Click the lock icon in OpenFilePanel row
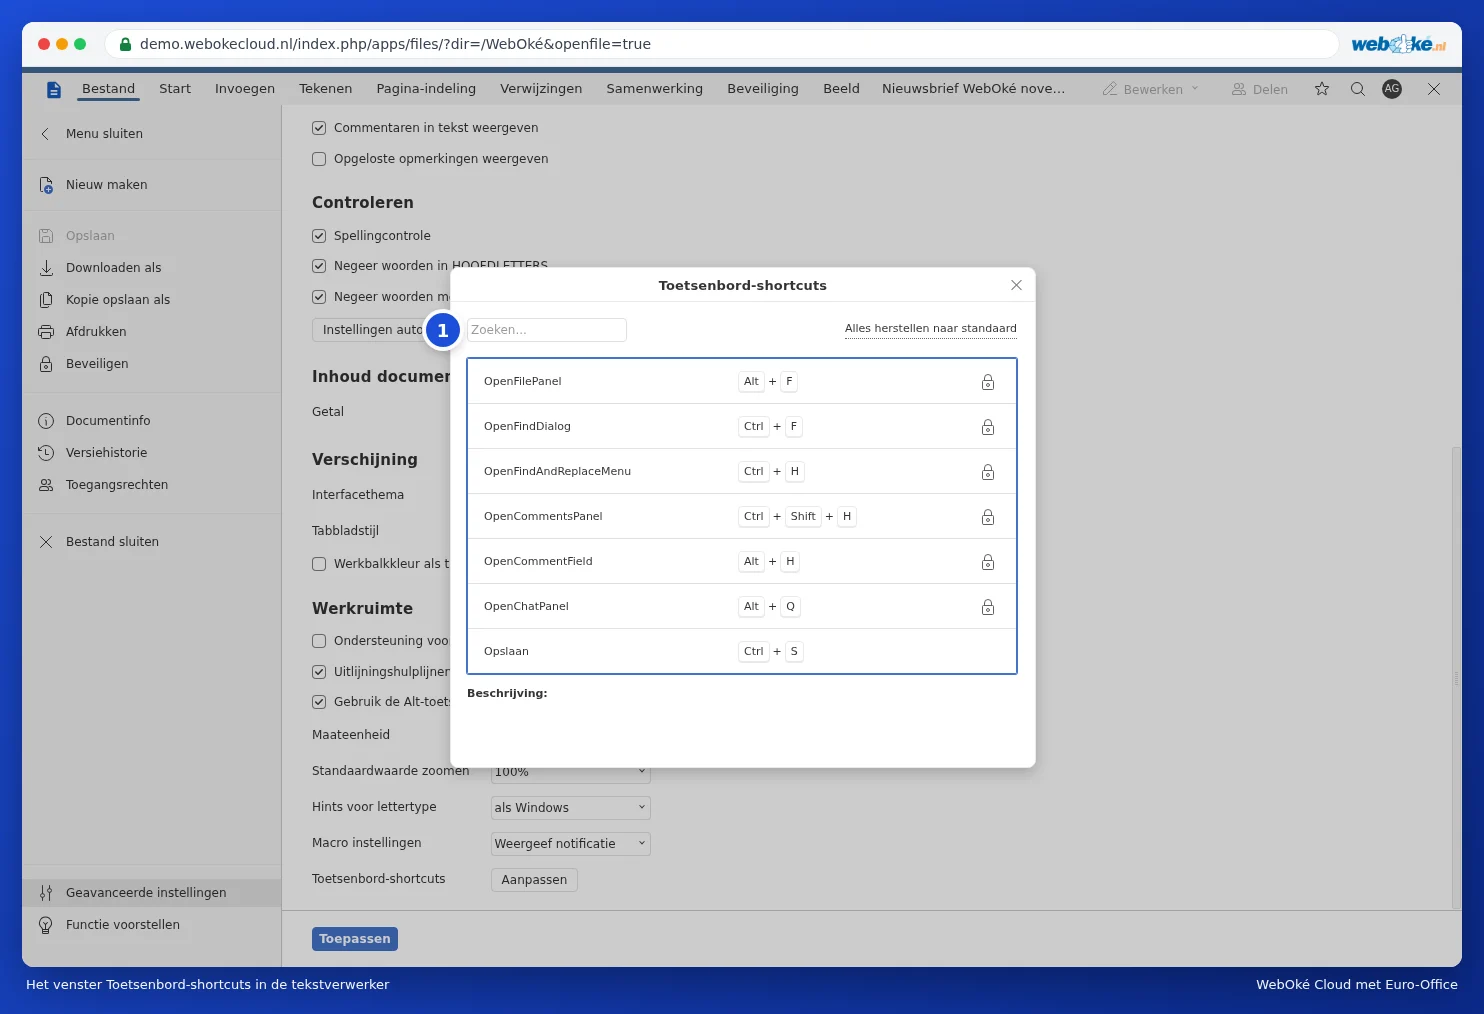1484x1014 pixels. [x=988, y=382]
